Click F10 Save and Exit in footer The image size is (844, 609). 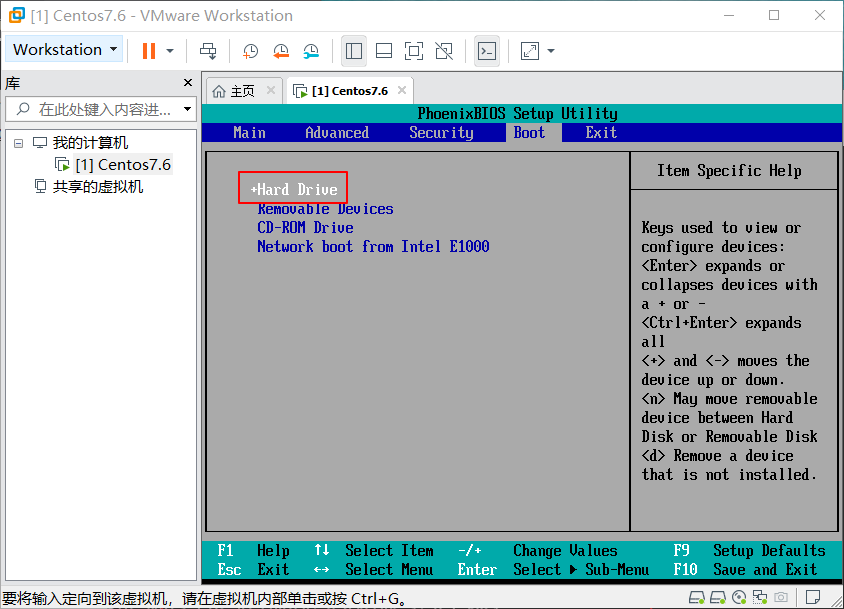point(745,570)
